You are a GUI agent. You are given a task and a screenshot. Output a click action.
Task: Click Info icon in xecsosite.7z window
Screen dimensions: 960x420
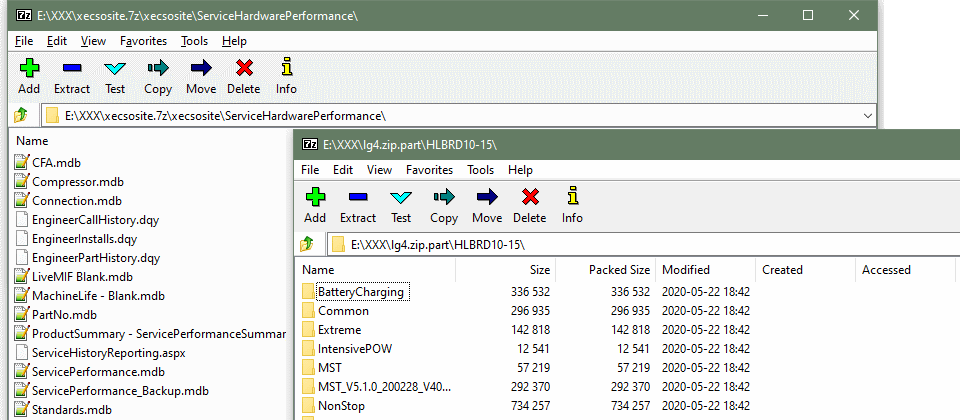pos(286,67)
